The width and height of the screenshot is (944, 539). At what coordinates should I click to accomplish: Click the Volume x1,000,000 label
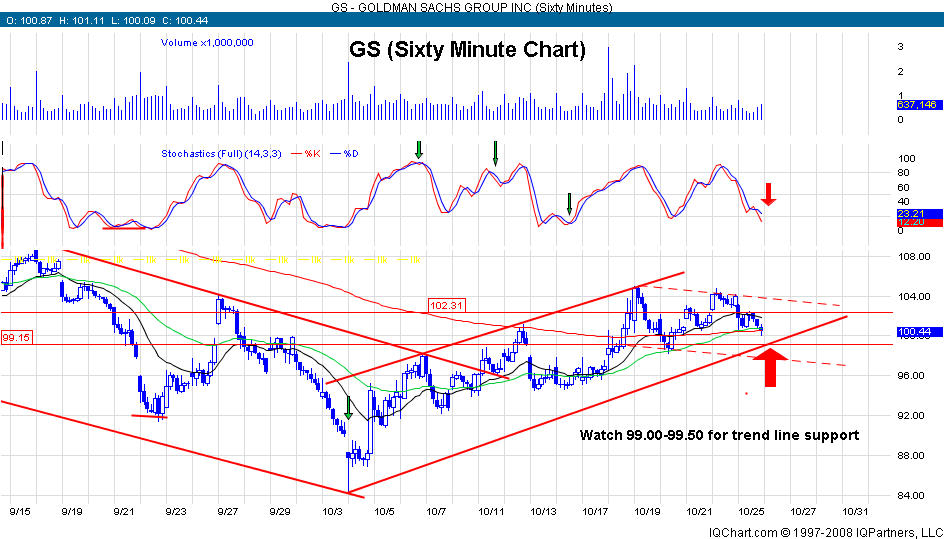[x=207, y=43]
